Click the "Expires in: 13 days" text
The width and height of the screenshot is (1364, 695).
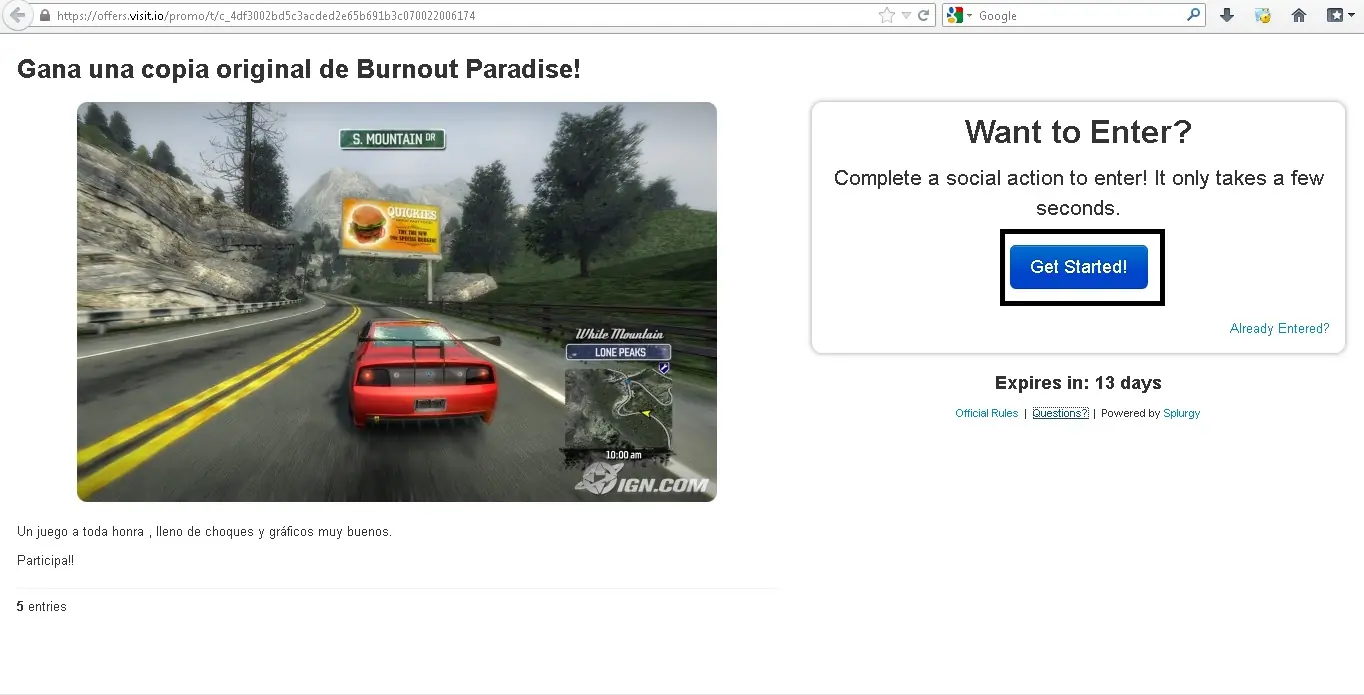point(1078,383)
